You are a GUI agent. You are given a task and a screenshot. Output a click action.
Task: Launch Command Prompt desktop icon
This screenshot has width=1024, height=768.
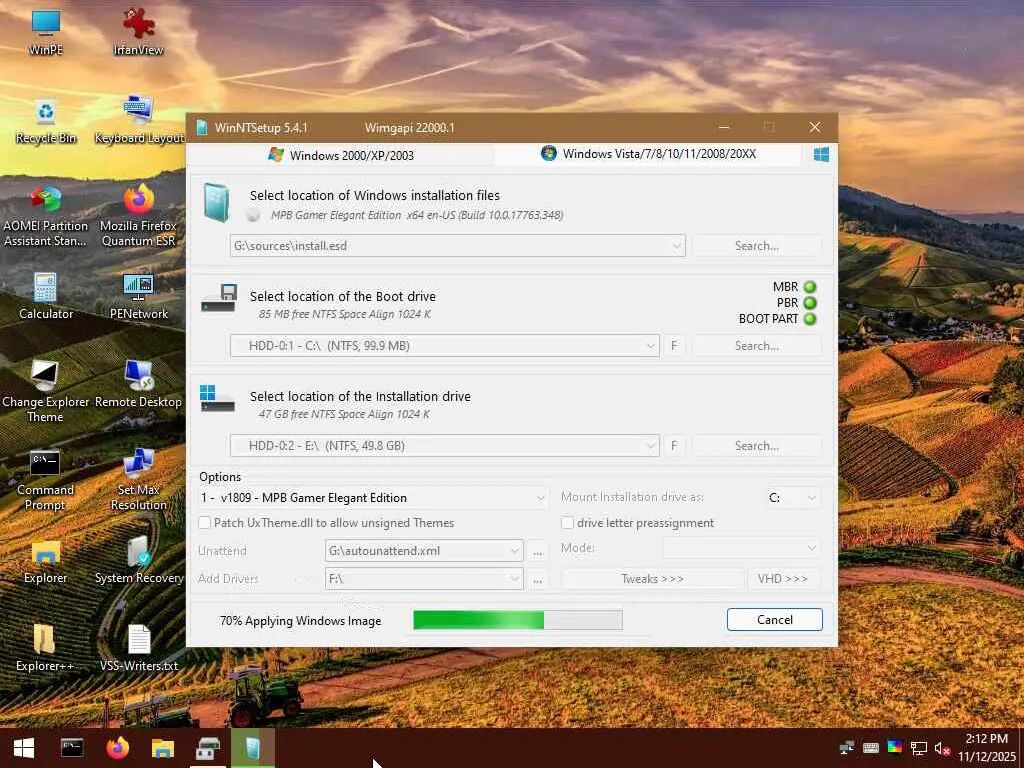point(45,479)
